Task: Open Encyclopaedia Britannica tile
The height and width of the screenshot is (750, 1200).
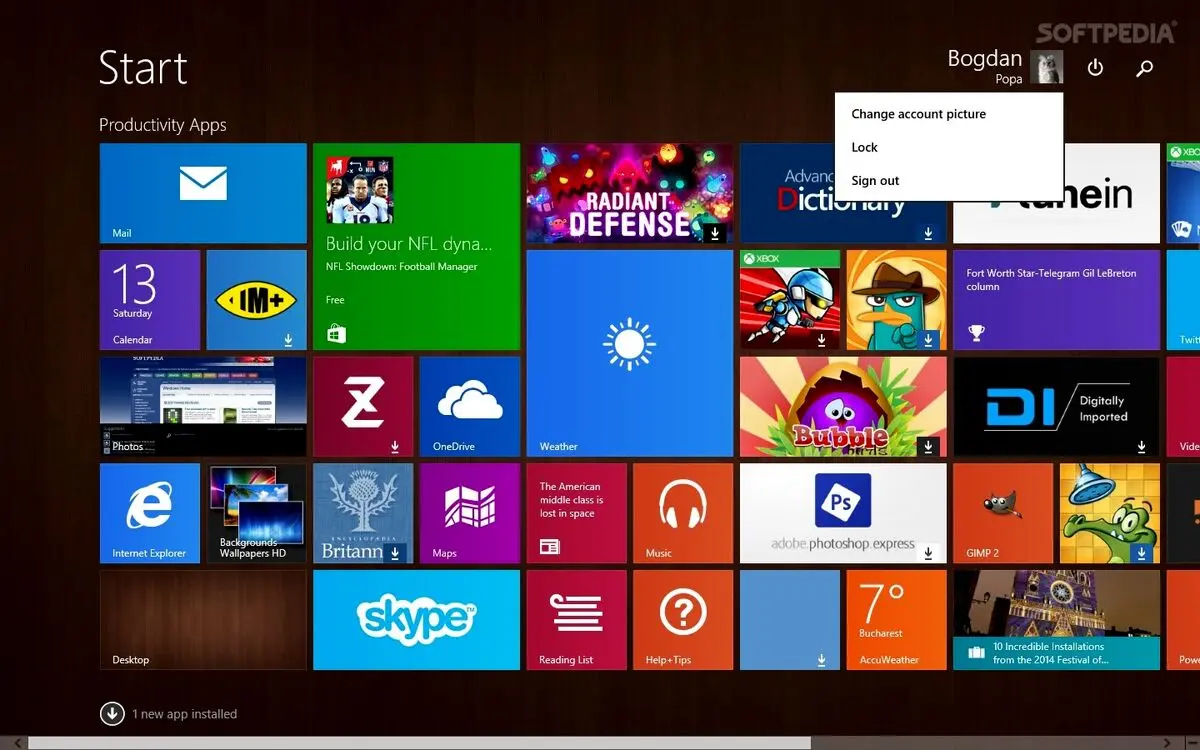Action: point(363,513)
